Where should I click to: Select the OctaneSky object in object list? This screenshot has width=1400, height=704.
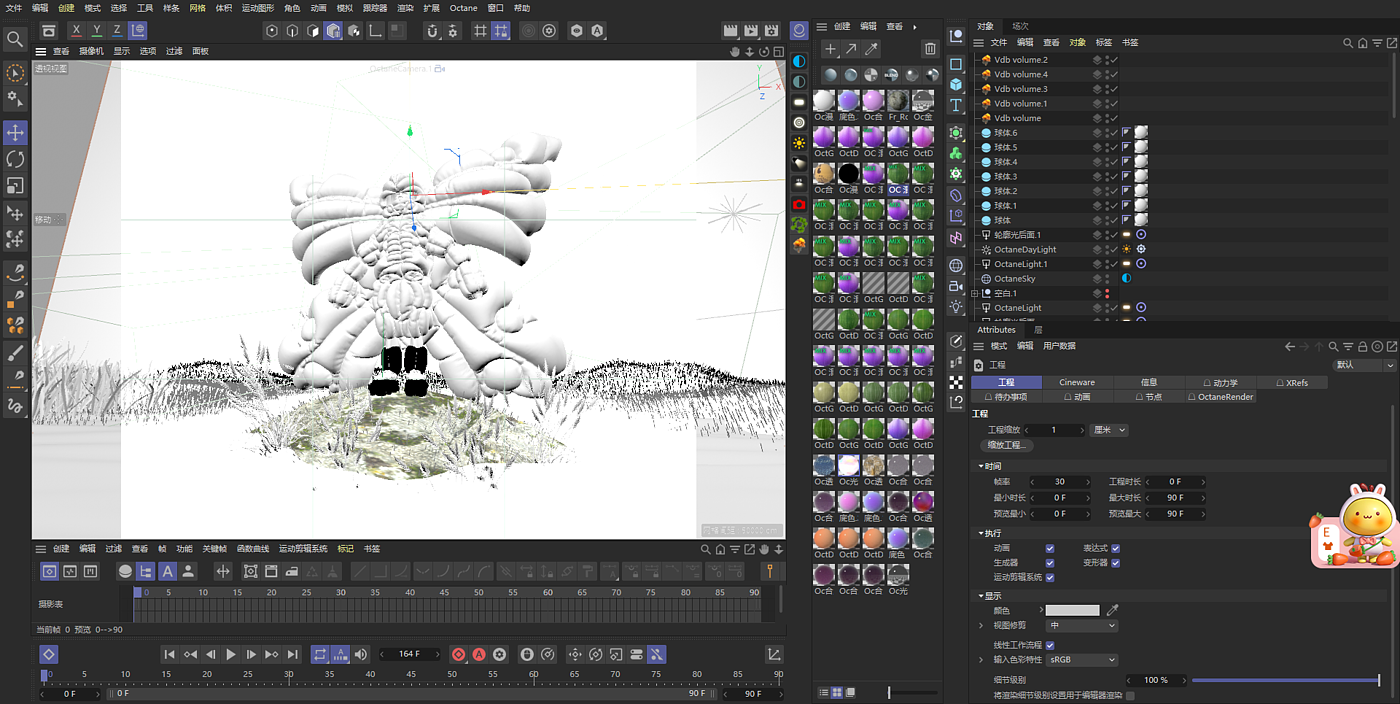pos(1015,279)
